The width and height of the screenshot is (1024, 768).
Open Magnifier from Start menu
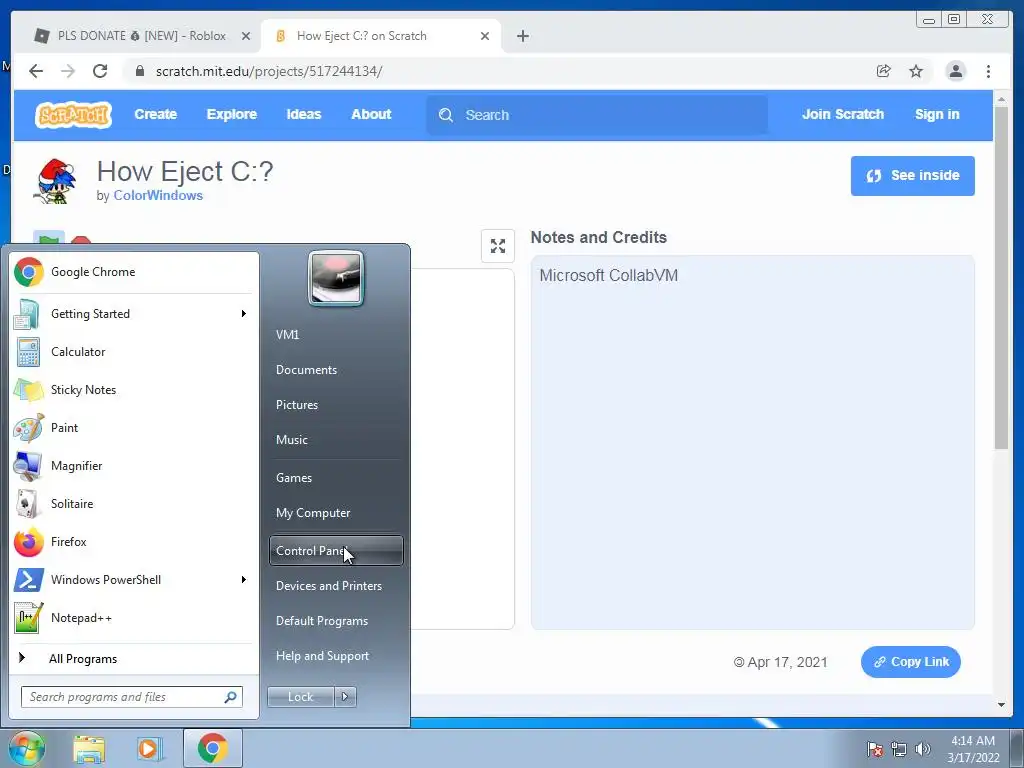(133, 466)
